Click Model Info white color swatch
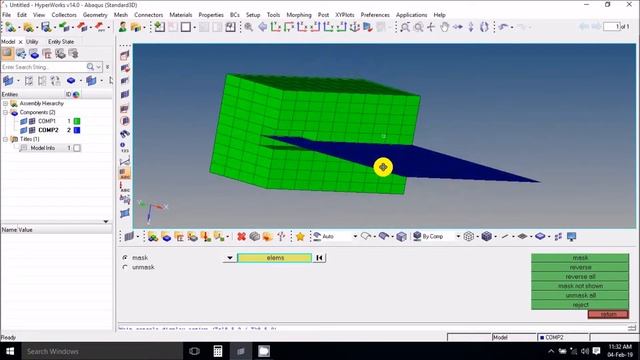This screenshot has height=360, width=640. (77, 148)
